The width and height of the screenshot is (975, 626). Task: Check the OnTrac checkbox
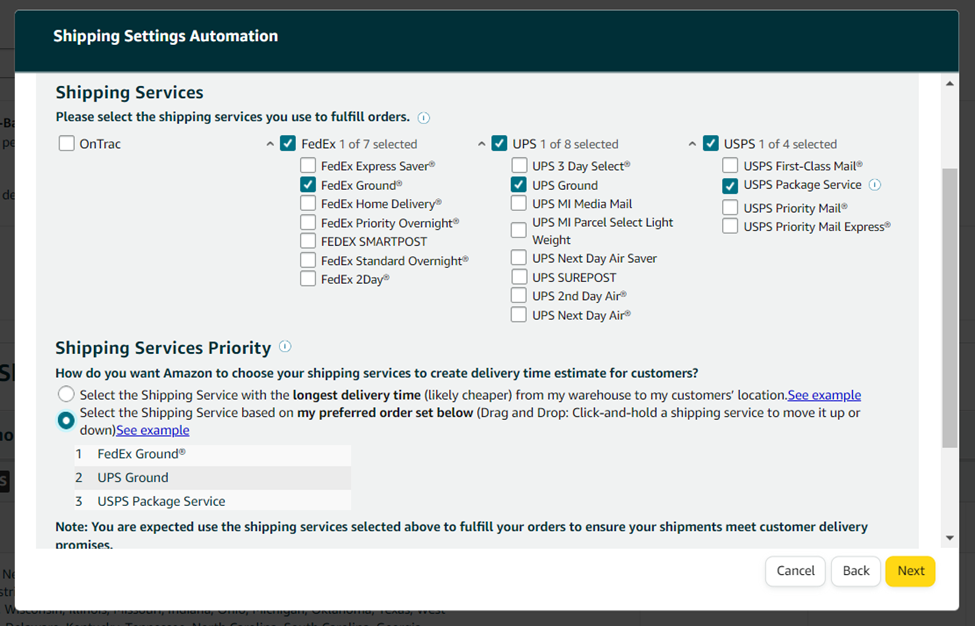click(67, 144)
